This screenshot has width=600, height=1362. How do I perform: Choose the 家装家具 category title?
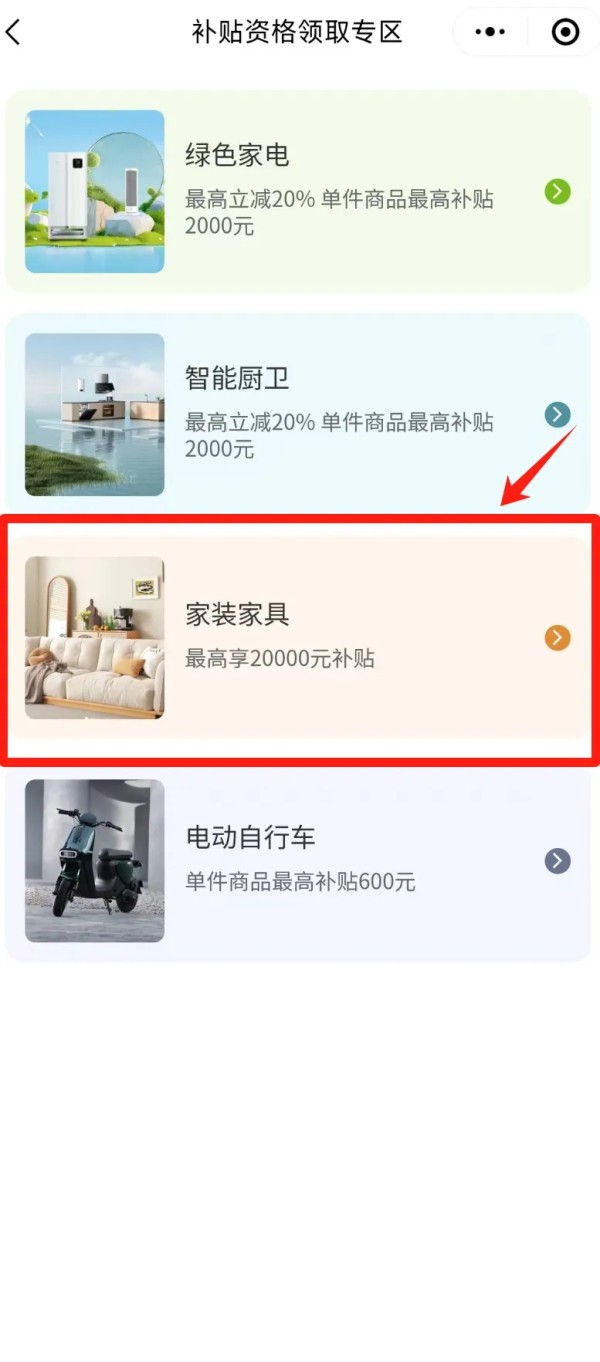pyautogui.click(x=237, y=613)
